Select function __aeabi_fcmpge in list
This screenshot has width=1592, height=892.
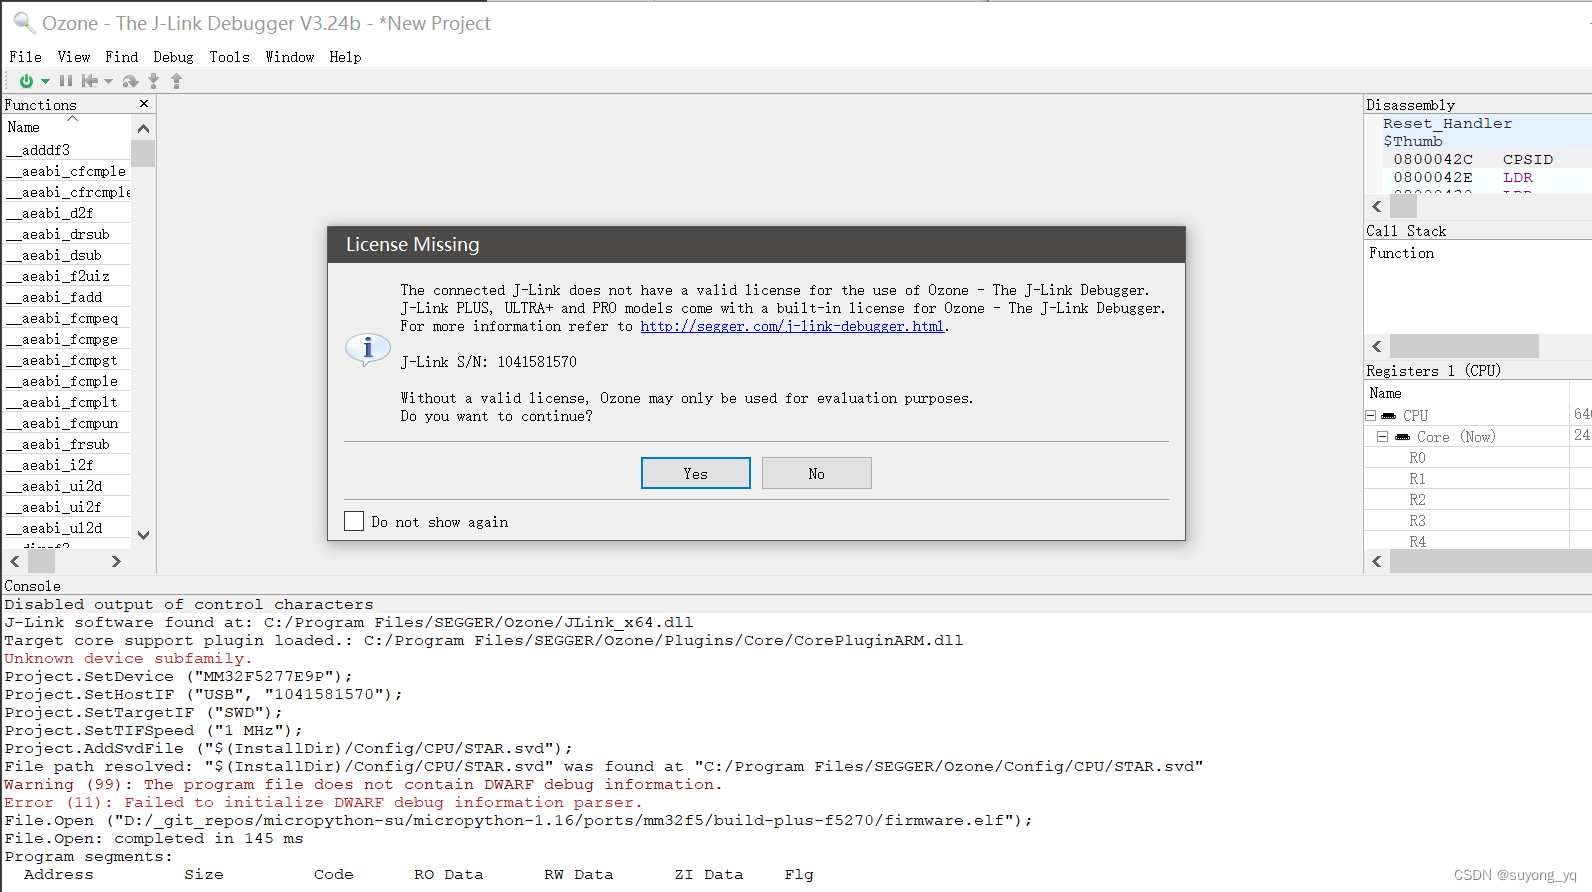pos(66,339)
